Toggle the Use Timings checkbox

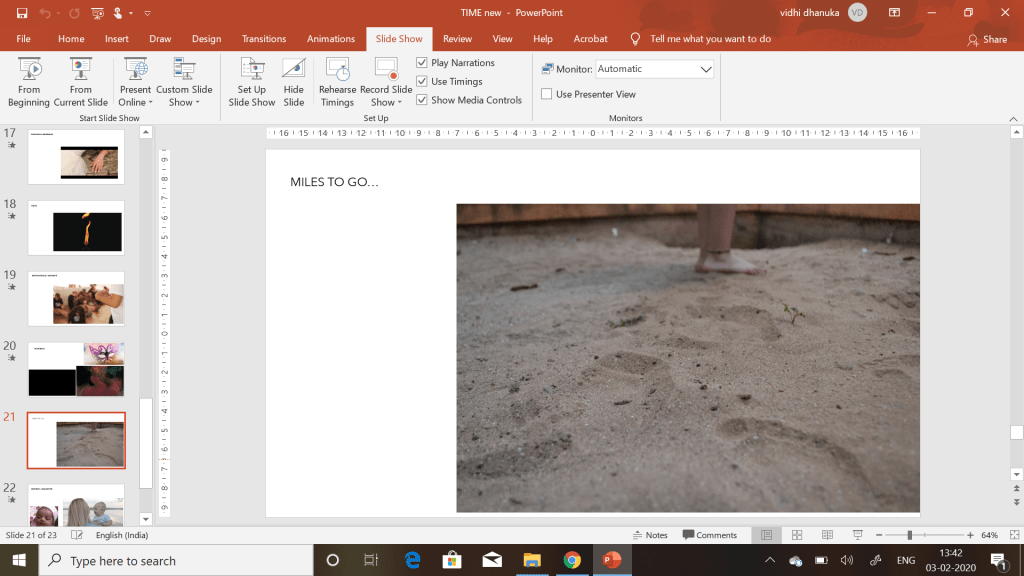click(x=422, y=82)
